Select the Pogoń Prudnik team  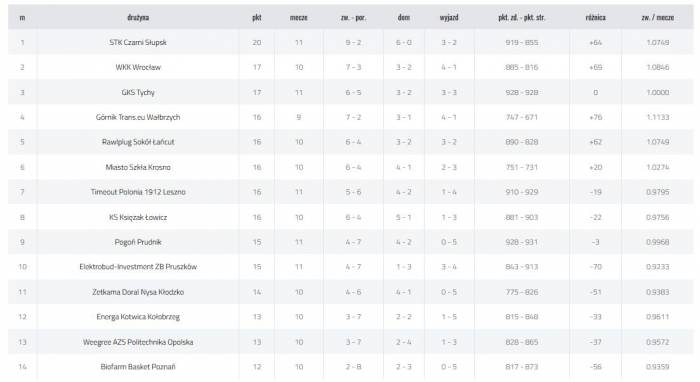click(138, 242)
